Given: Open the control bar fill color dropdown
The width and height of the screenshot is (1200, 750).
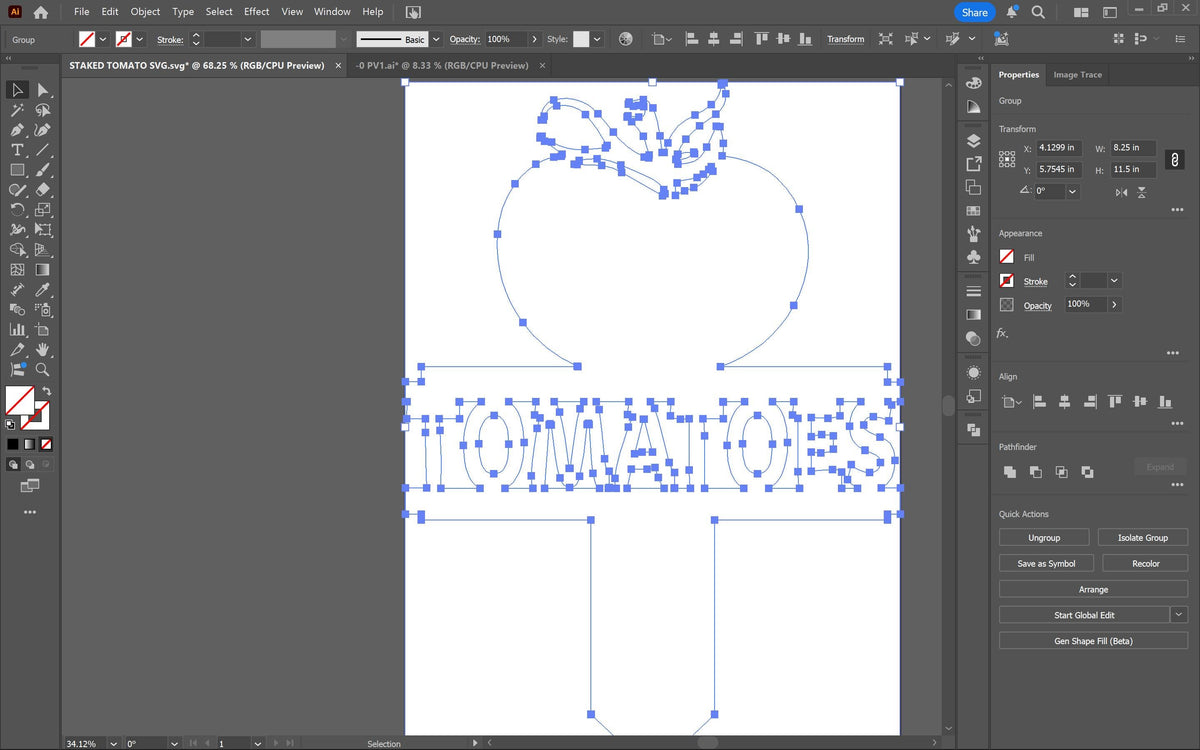Looking at the screenshot, I should coord(103,39).
